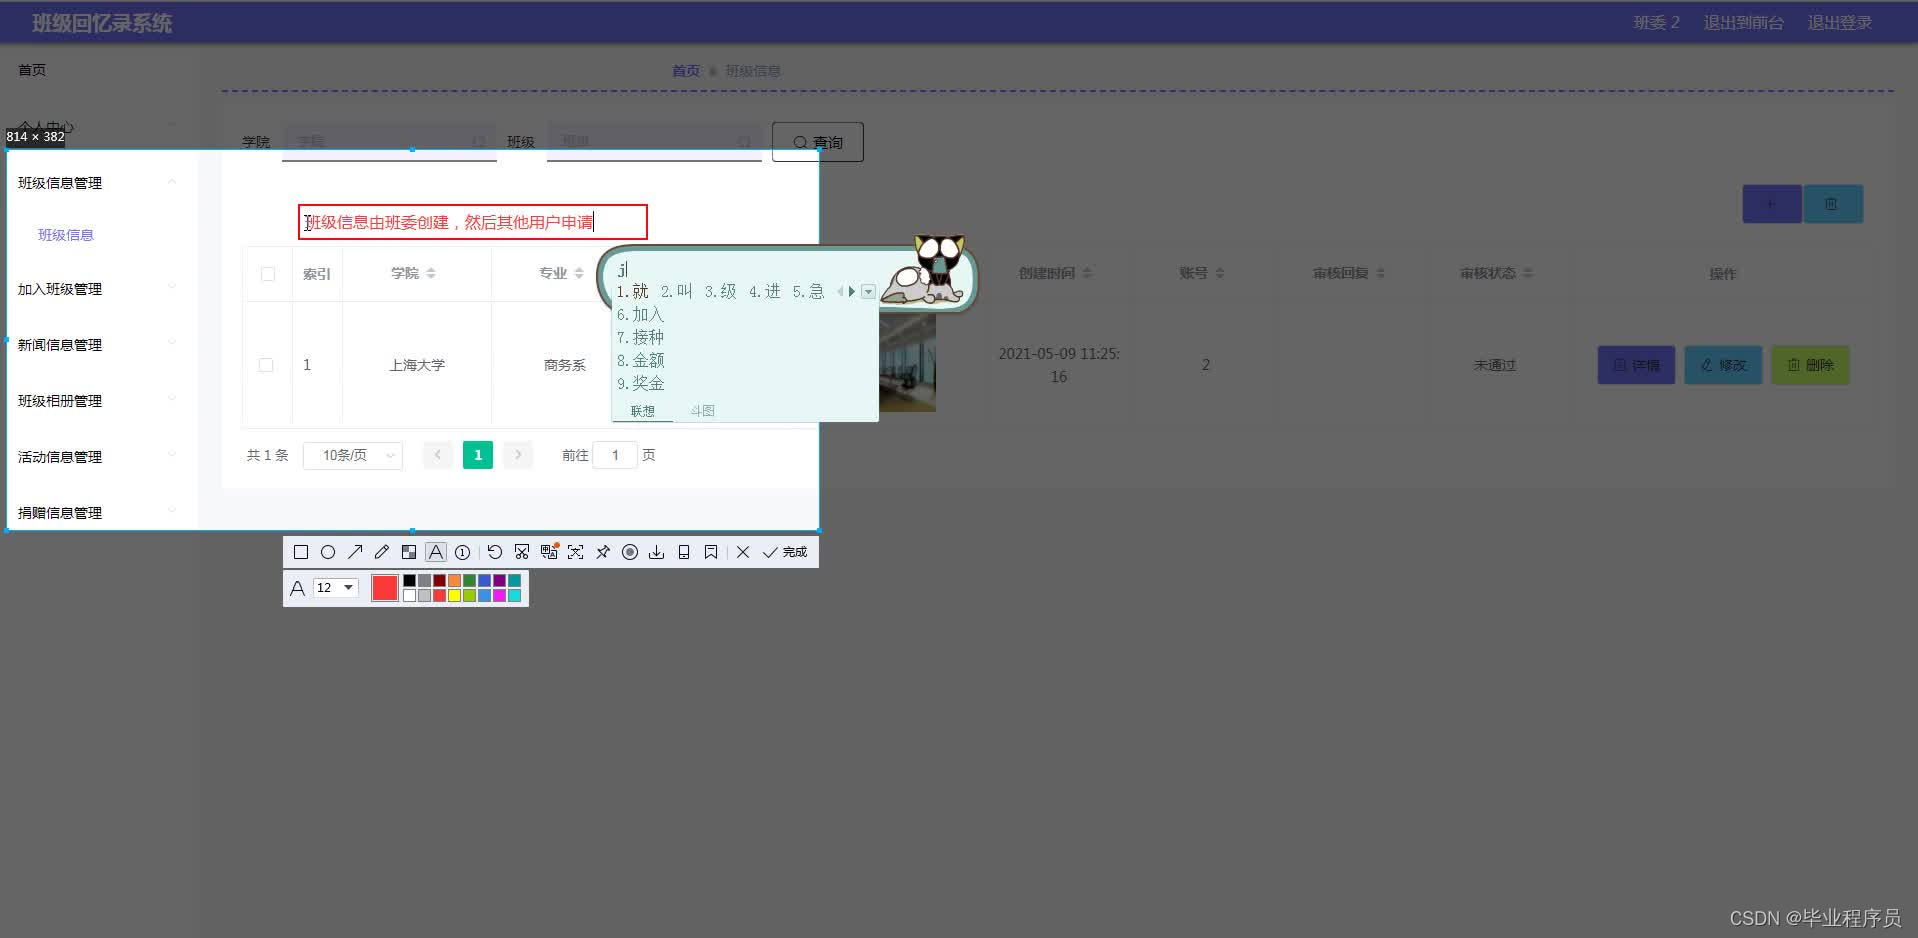Open the 班级 filter select box
The height and width of the screenshot is (938, 1918).
tap(654, 142)
